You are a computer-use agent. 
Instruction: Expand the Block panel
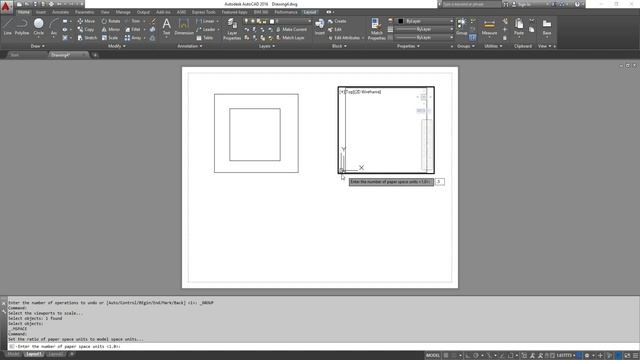click(x=339, y=46)
